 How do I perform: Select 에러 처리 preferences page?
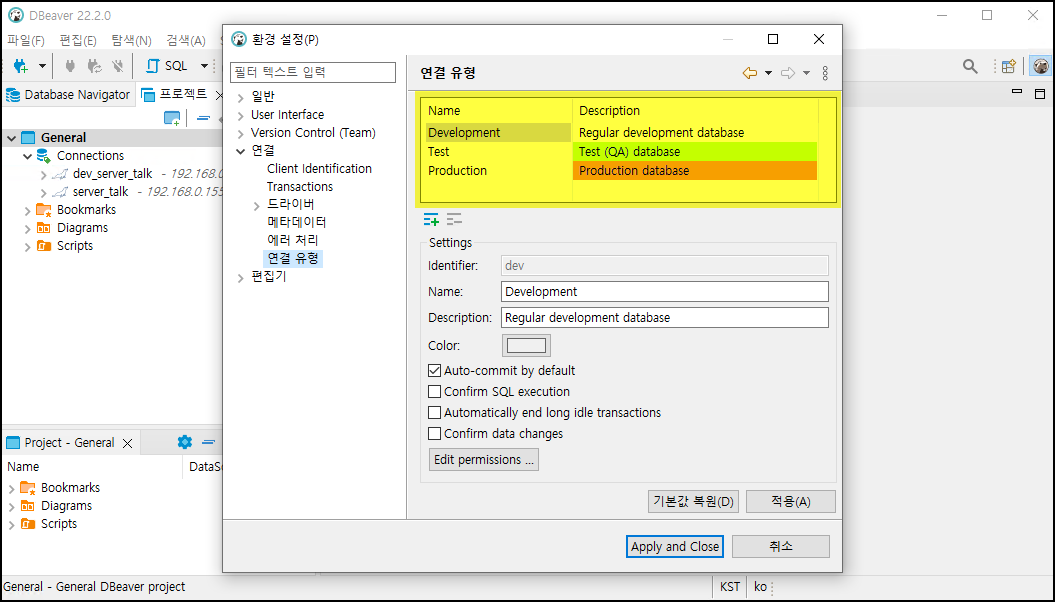[x=293, y=240]
